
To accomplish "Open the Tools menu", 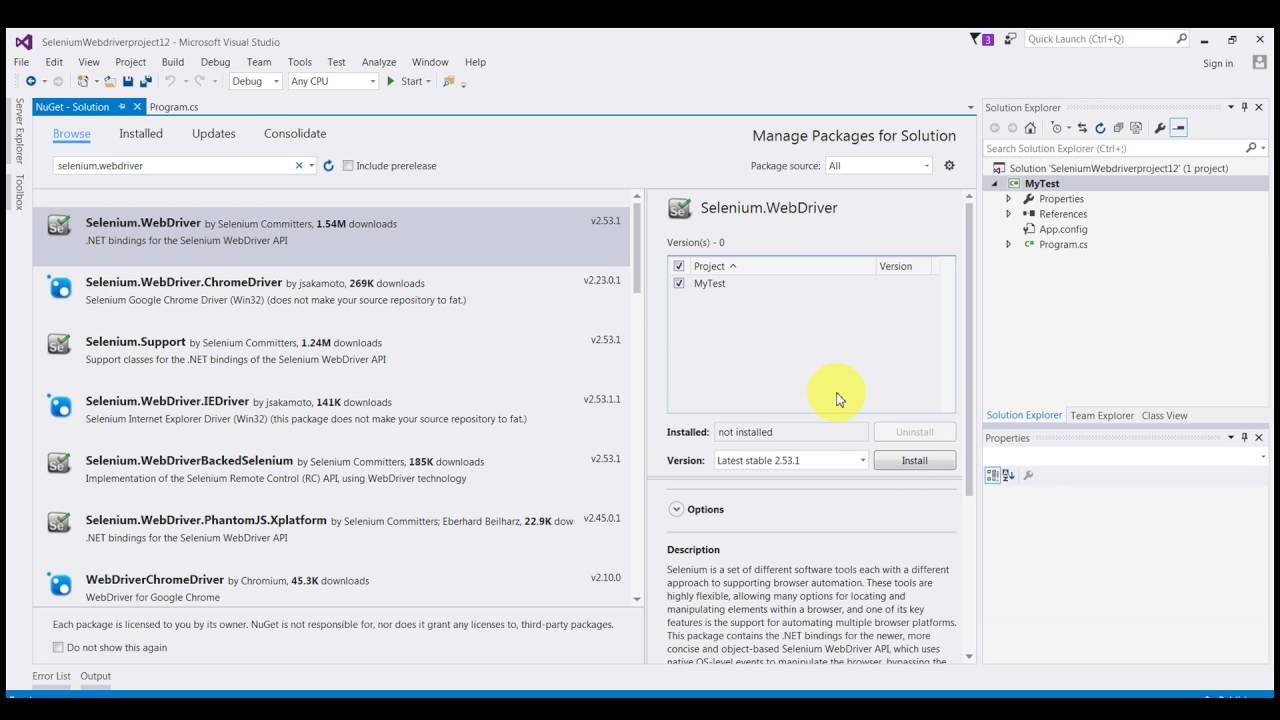I will click(300, 62).
